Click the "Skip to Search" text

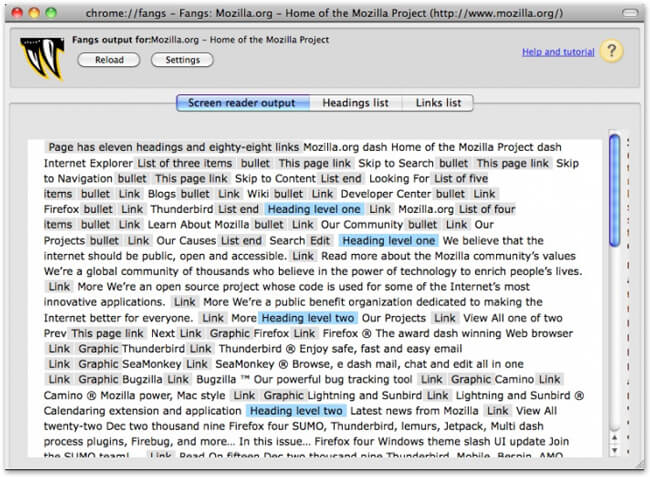396,163
